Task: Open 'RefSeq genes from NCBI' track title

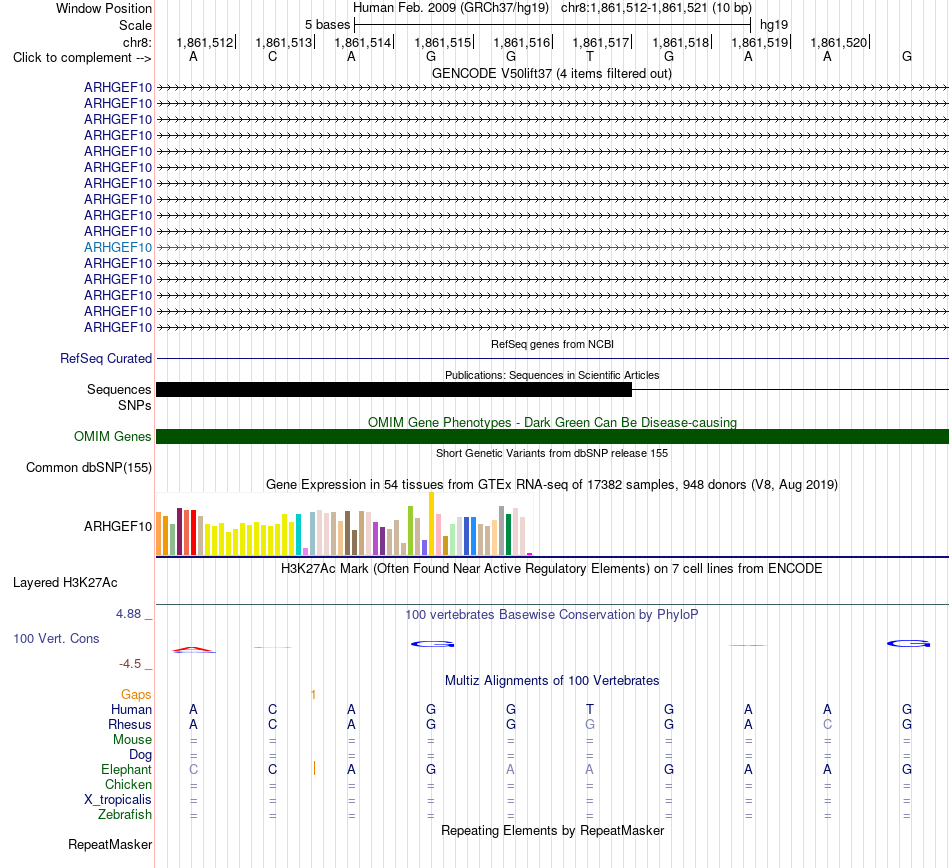Action: pos(552,344)
